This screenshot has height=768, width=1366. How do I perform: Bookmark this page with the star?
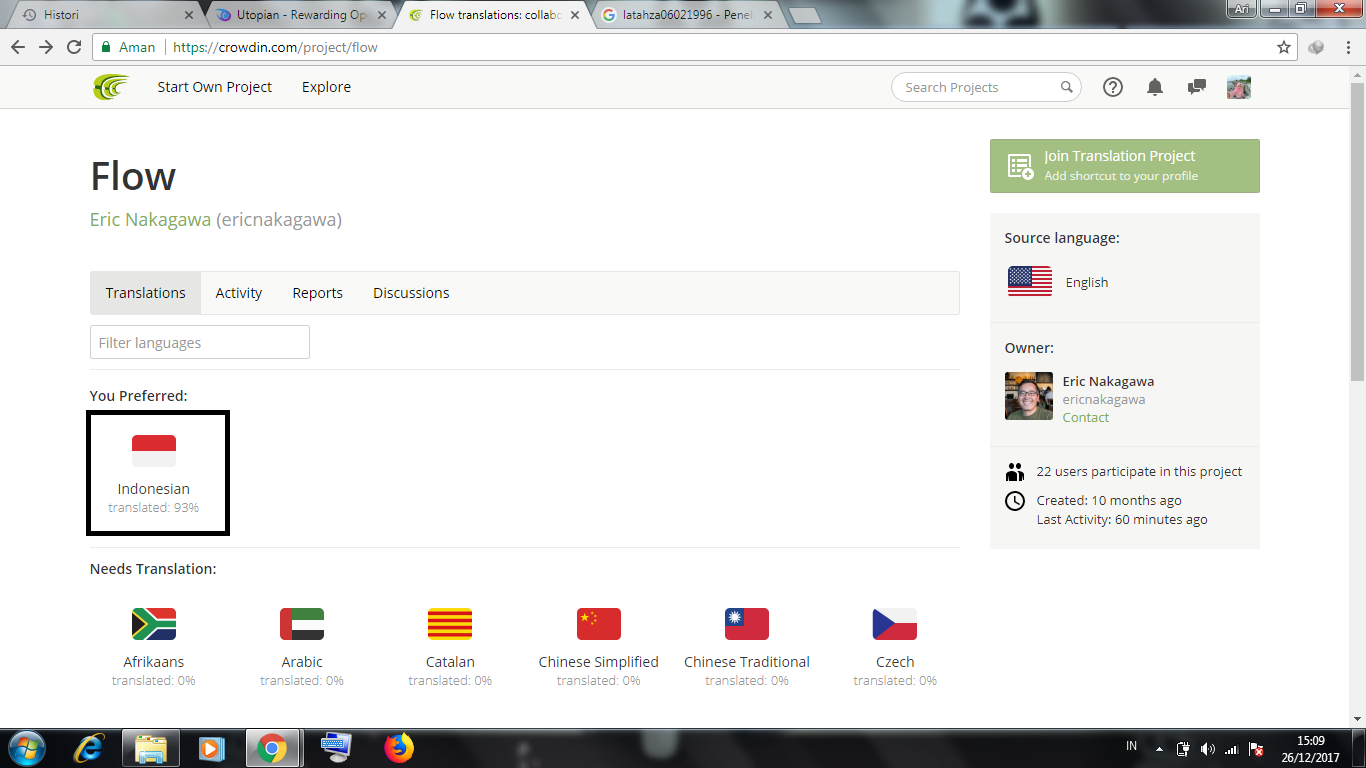pyautogui.click(x=1284, y=47)
